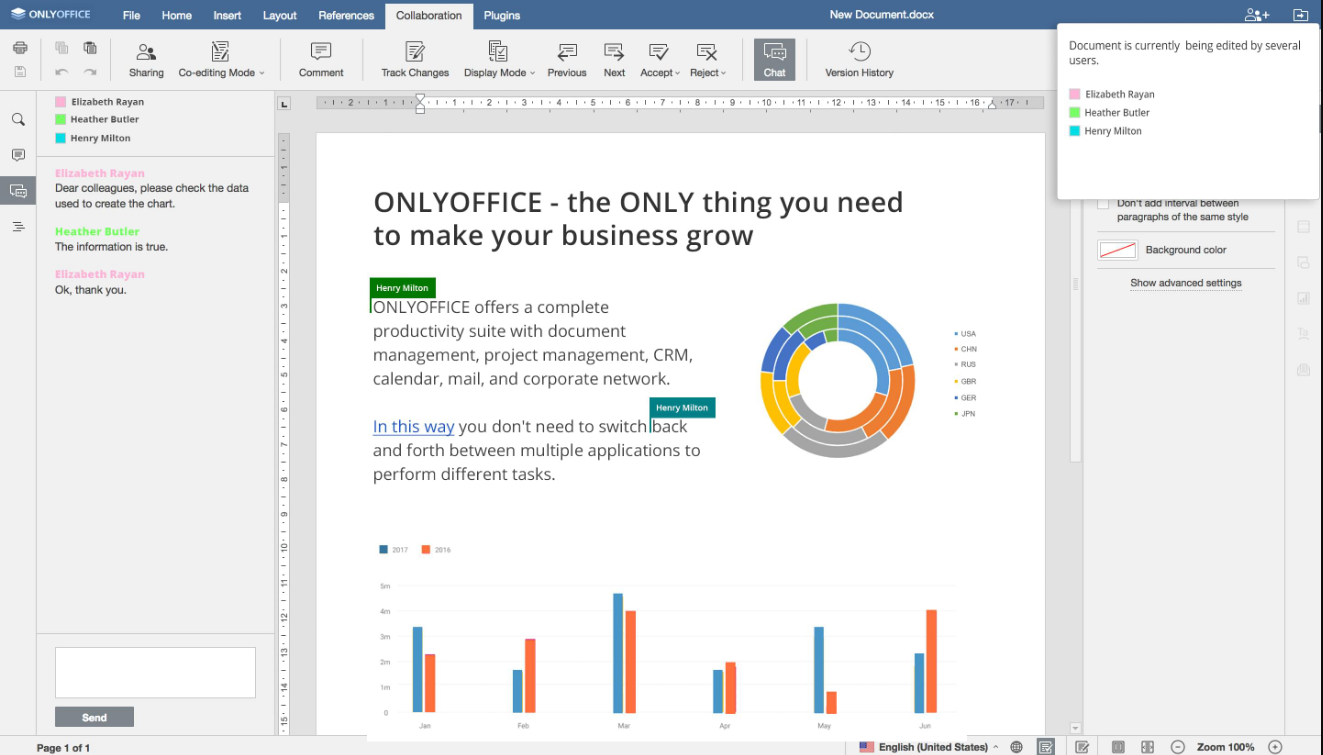Click the Send chat button
The image size is (1323, 755).
click(94, 716)
